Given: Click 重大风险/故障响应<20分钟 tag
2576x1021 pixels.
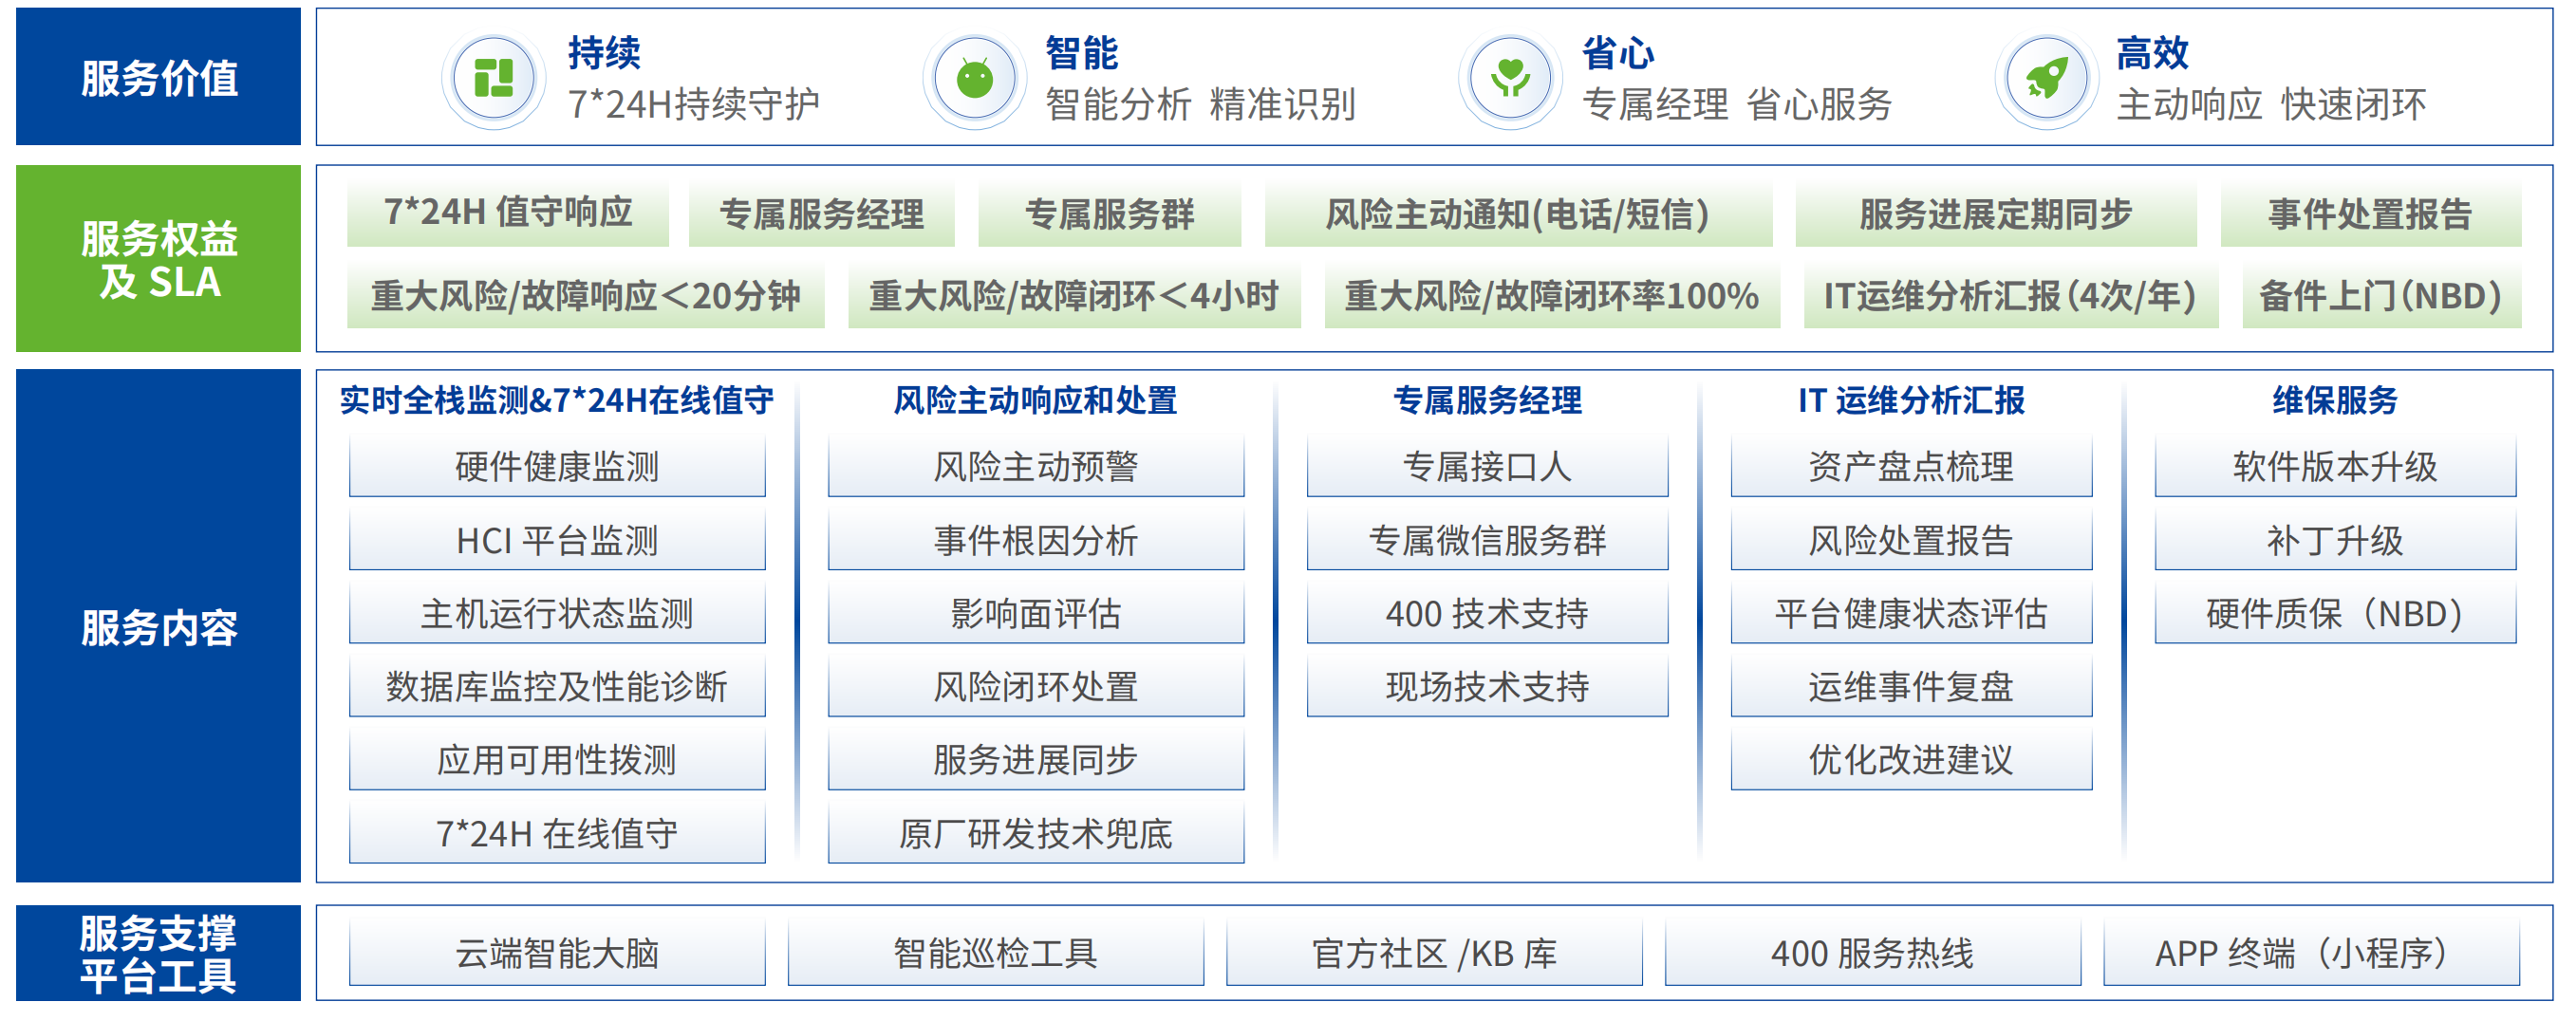Looking at the screenshot, I should tap(585, 295).
